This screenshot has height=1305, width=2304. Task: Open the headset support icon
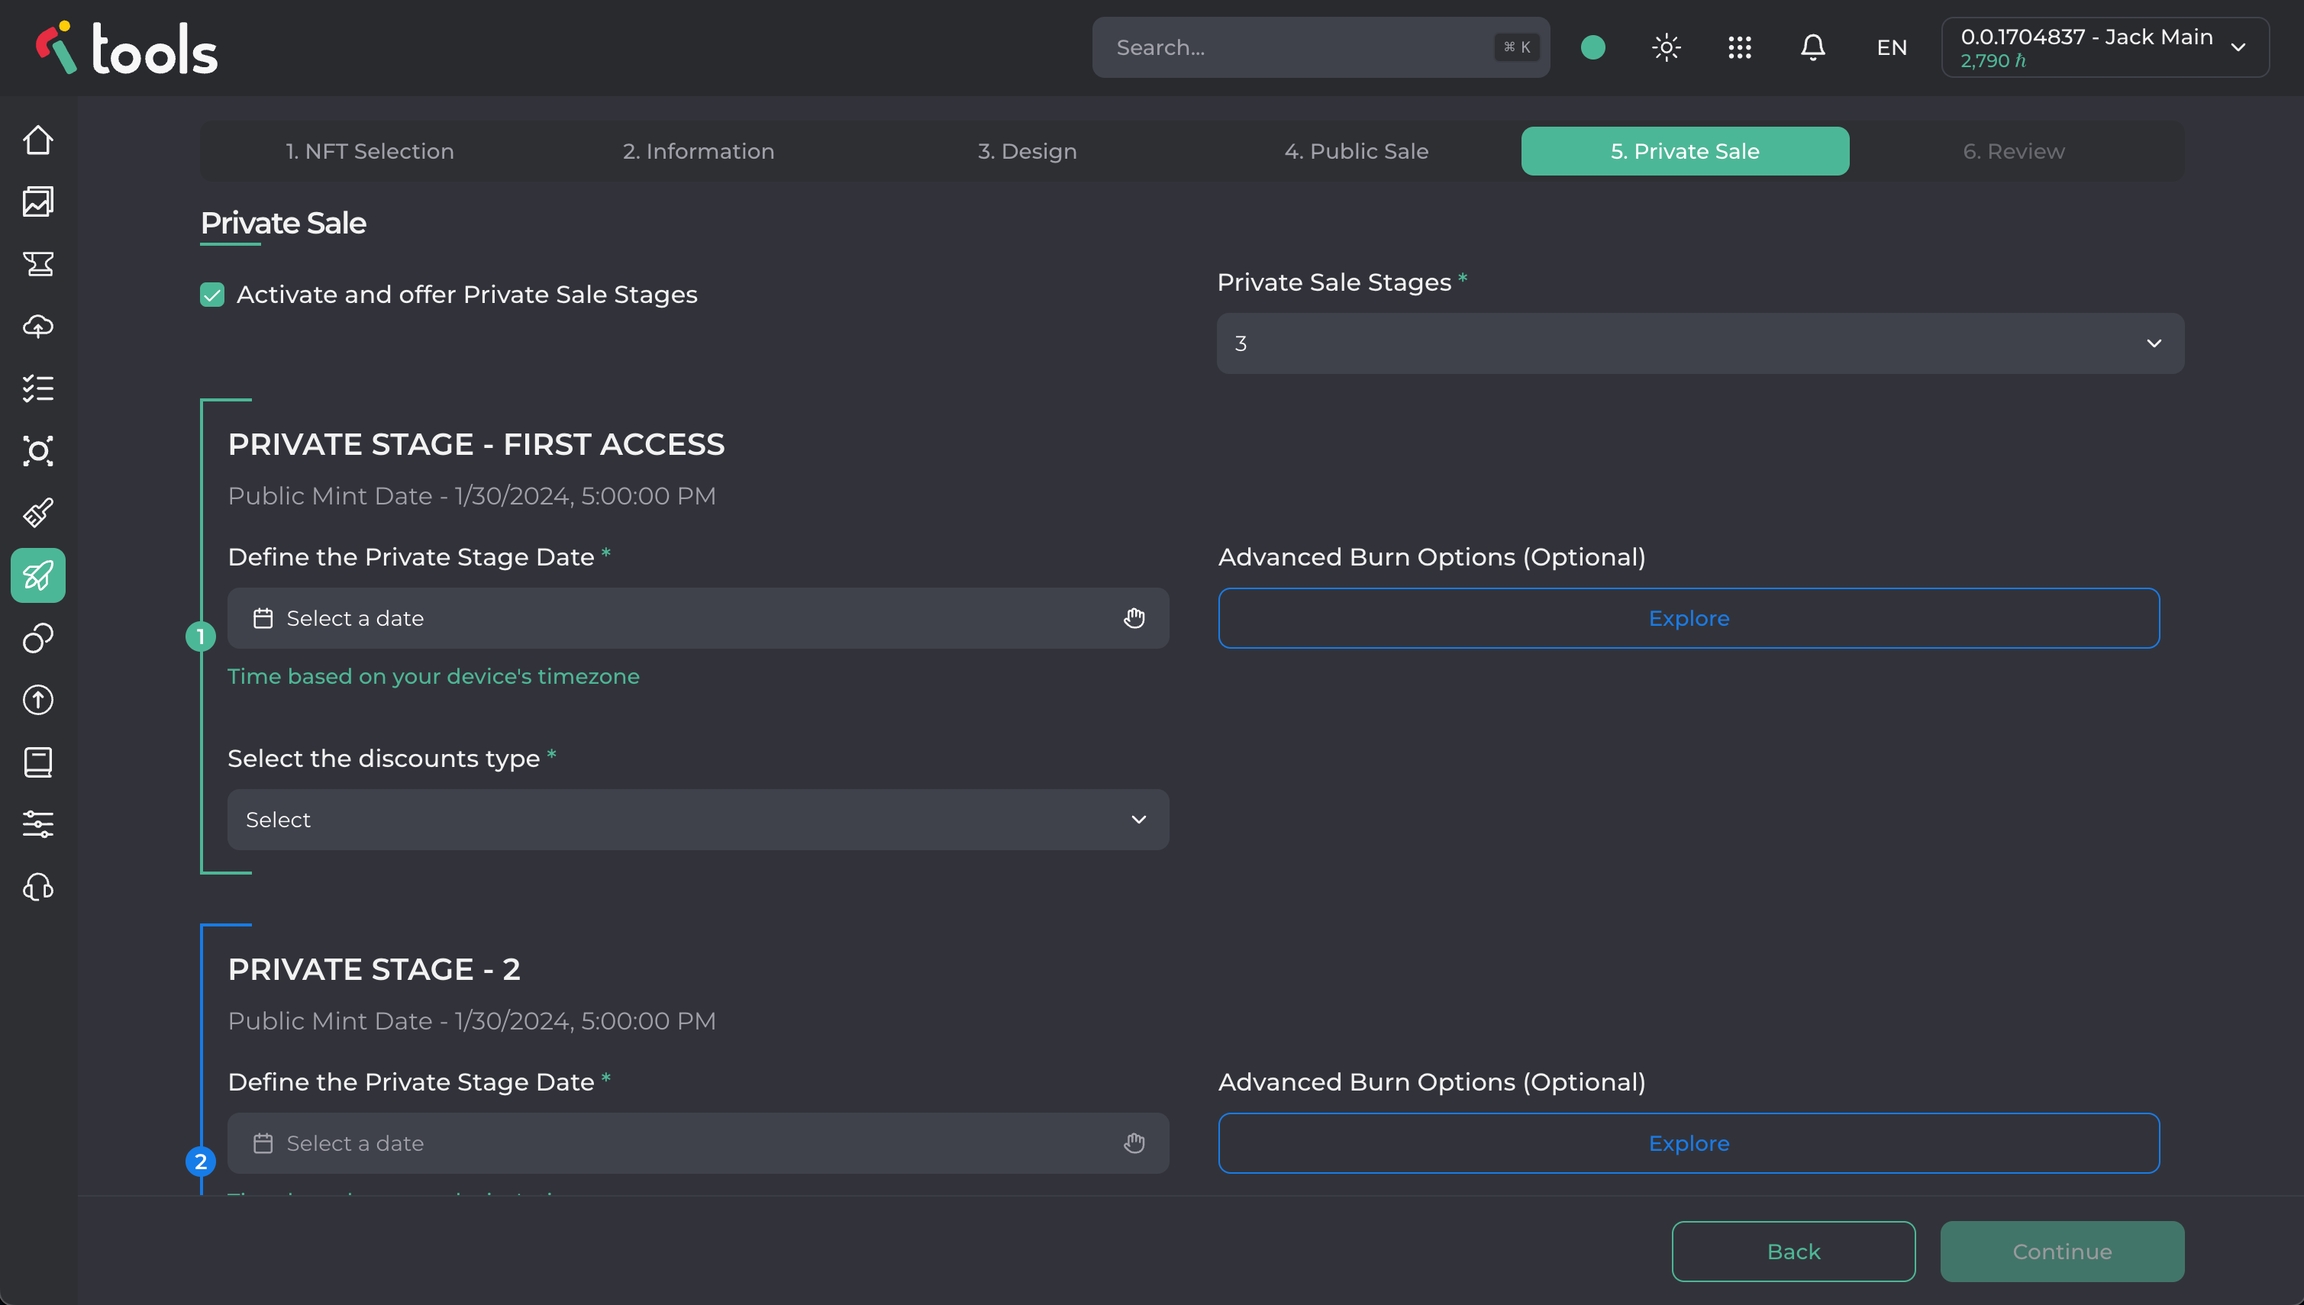pyautogui.click(x=38, y=887)
